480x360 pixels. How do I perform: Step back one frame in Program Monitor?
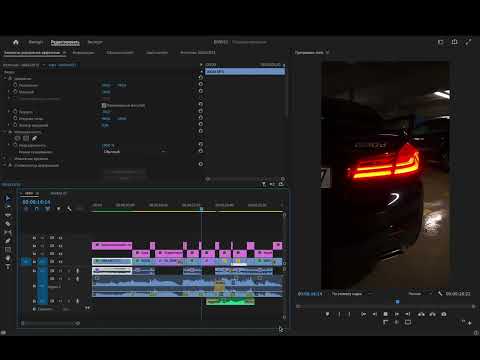375,314
